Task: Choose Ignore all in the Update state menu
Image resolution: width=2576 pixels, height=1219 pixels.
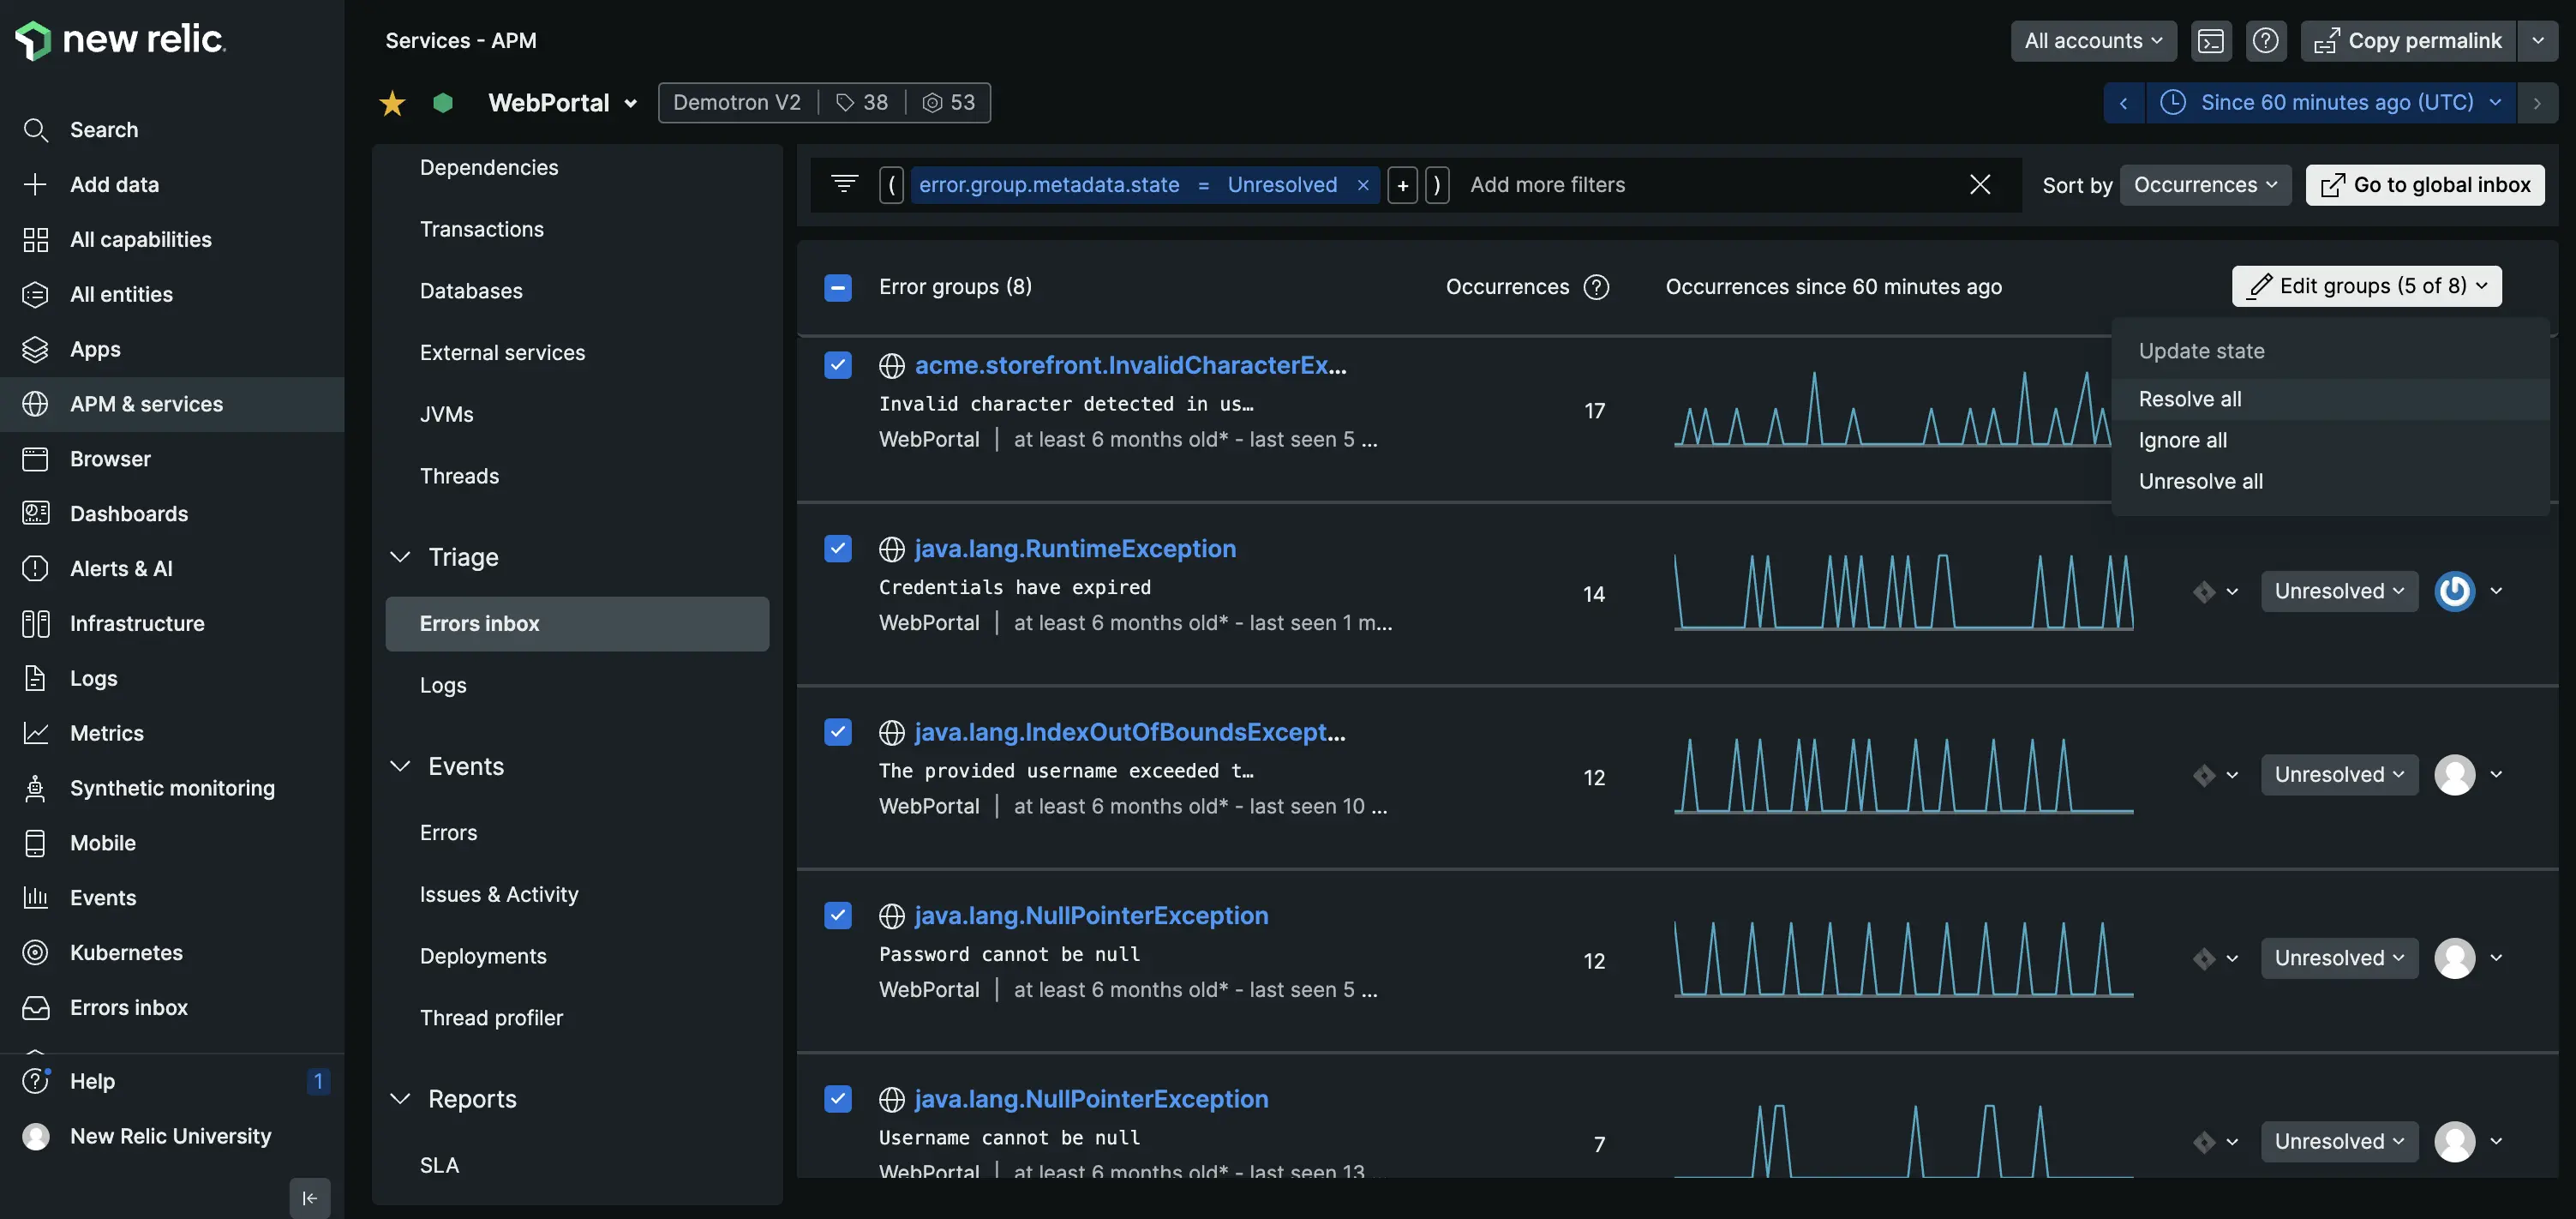Action: pos(2182,440)
